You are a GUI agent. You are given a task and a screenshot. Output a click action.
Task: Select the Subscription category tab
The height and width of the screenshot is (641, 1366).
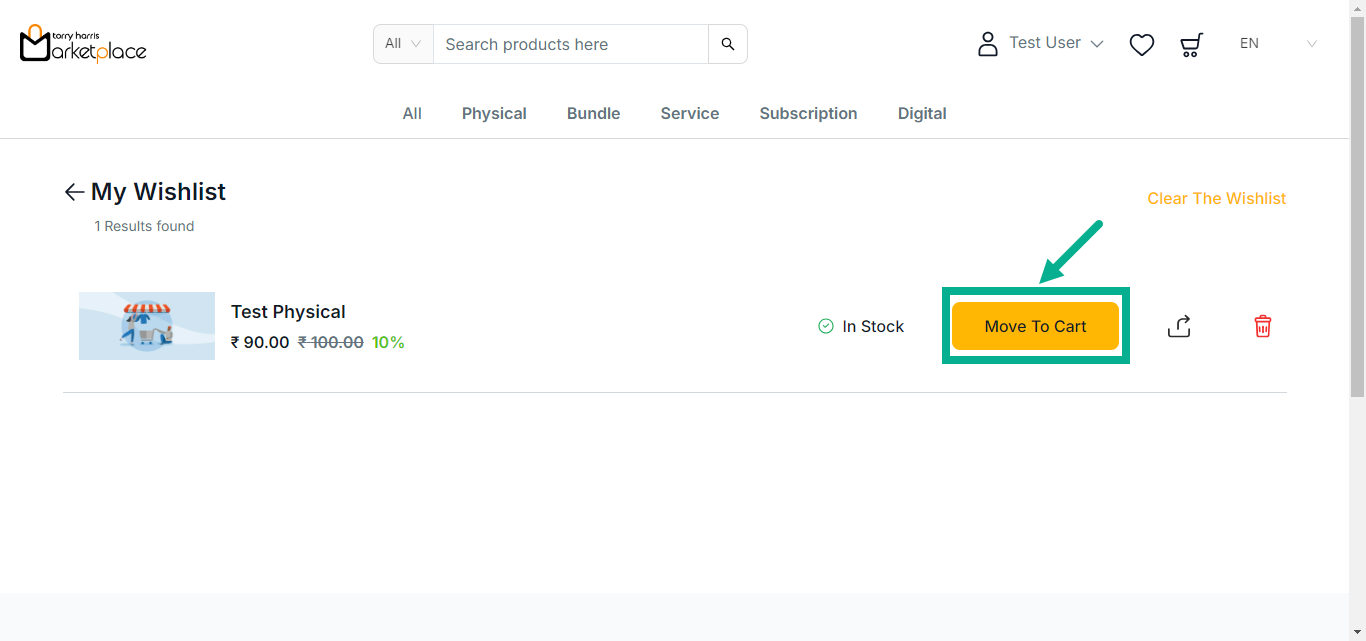pyautogui.click(x=808, y=114)
